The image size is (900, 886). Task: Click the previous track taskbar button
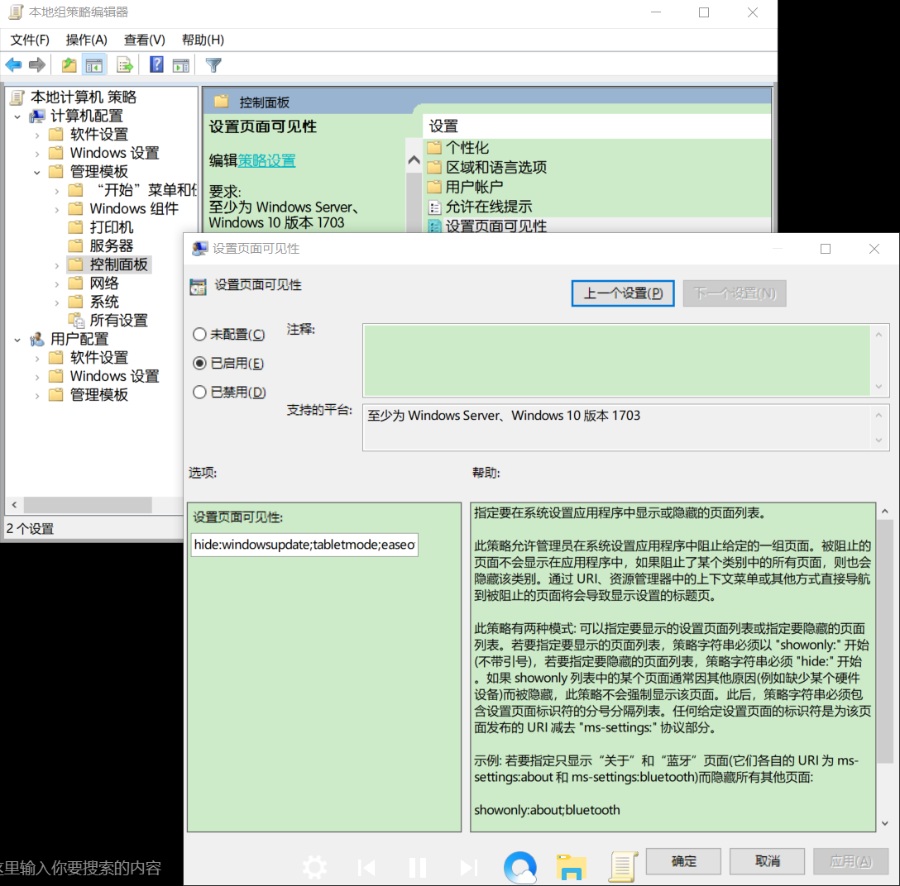pyautogui.click(x=366, y=868)
